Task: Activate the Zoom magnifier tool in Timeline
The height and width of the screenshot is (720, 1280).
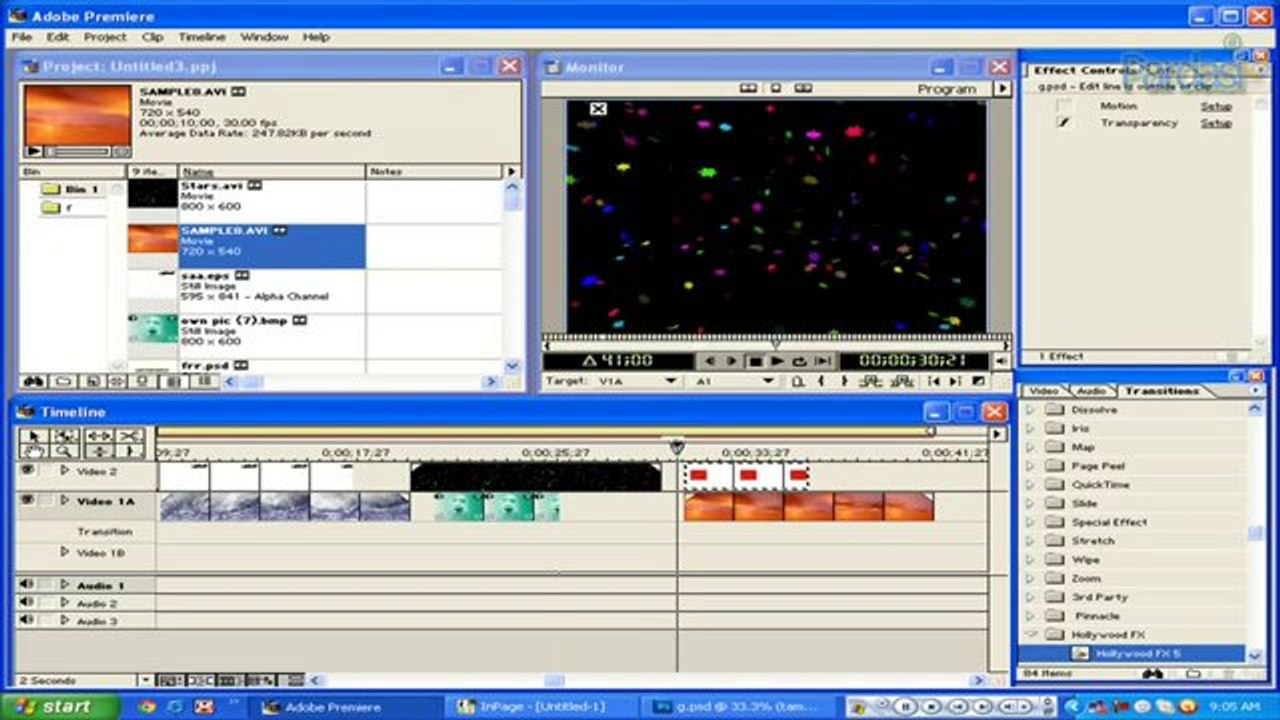Action: tap(65, 451)
